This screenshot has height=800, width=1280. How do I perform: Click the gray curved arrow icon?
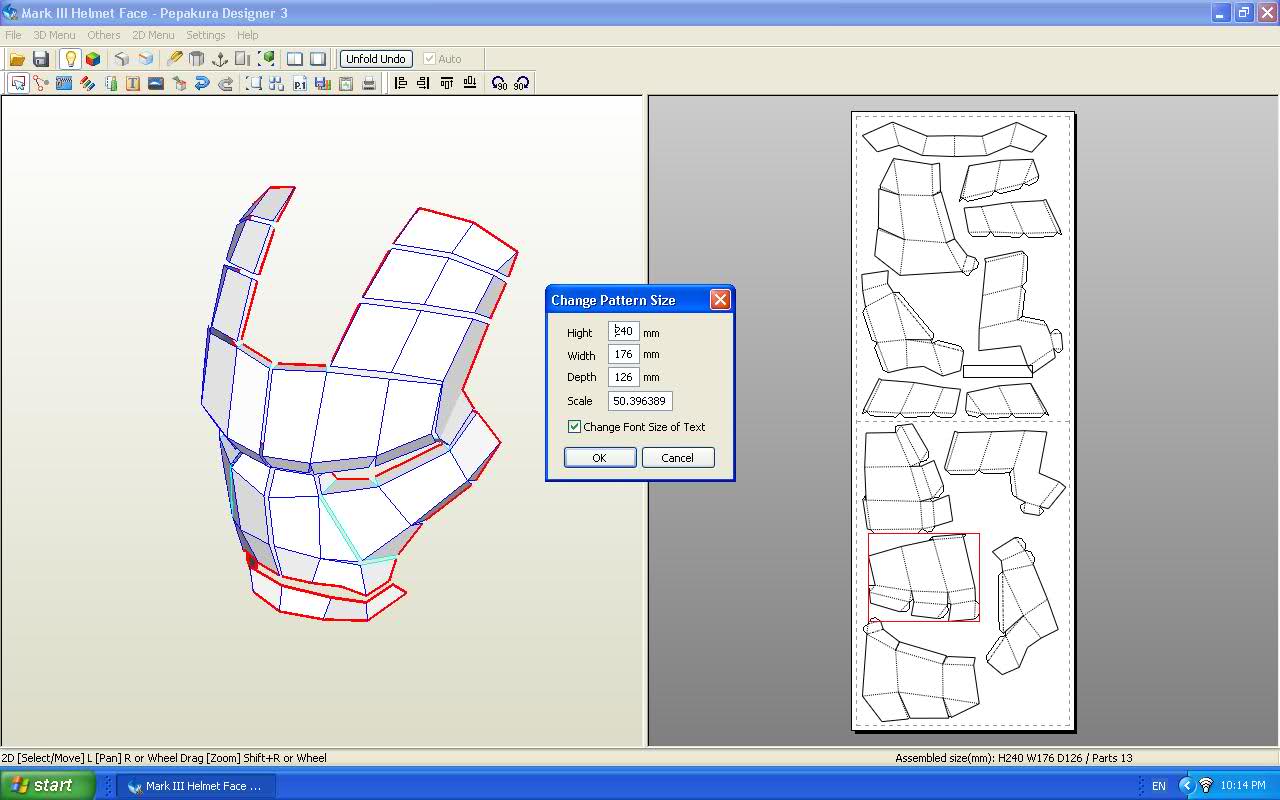pos(225,84)
